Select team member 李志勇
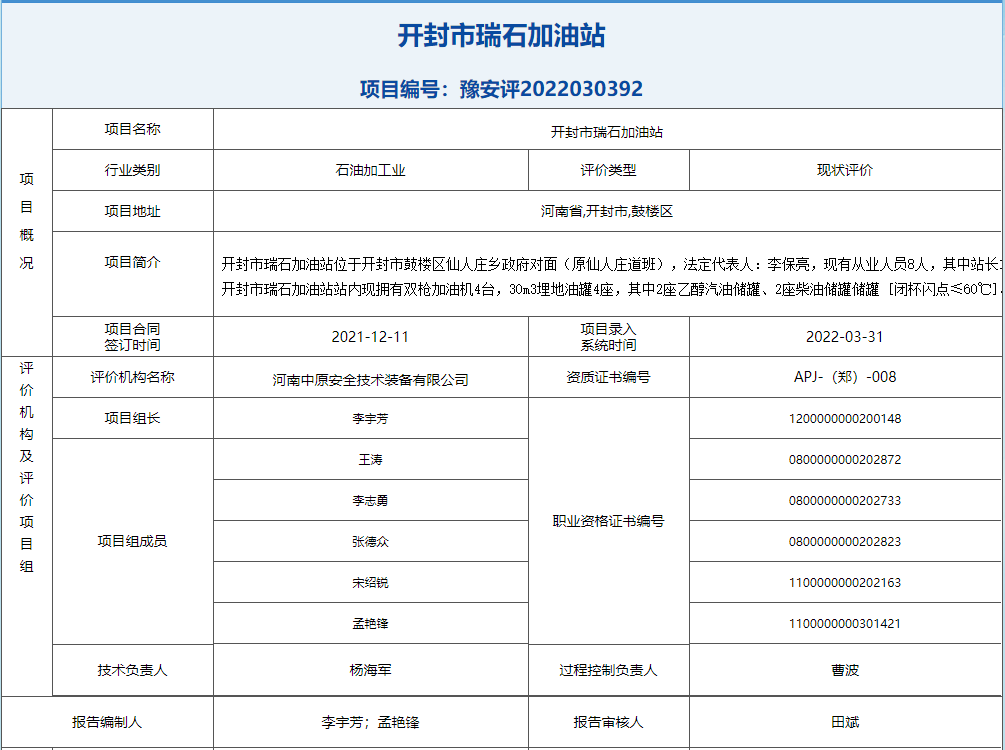1005x750 pixels. click(370, 501)
